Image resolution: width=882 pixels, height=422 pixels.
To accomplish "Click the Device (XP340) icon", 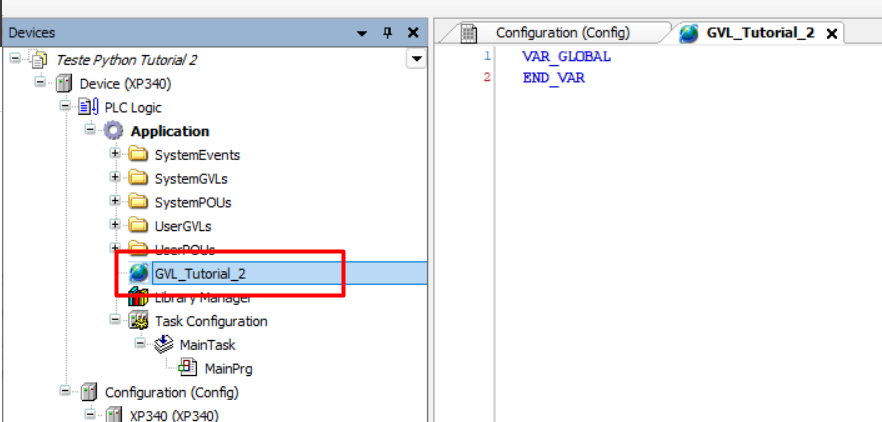I will (64, 83).
